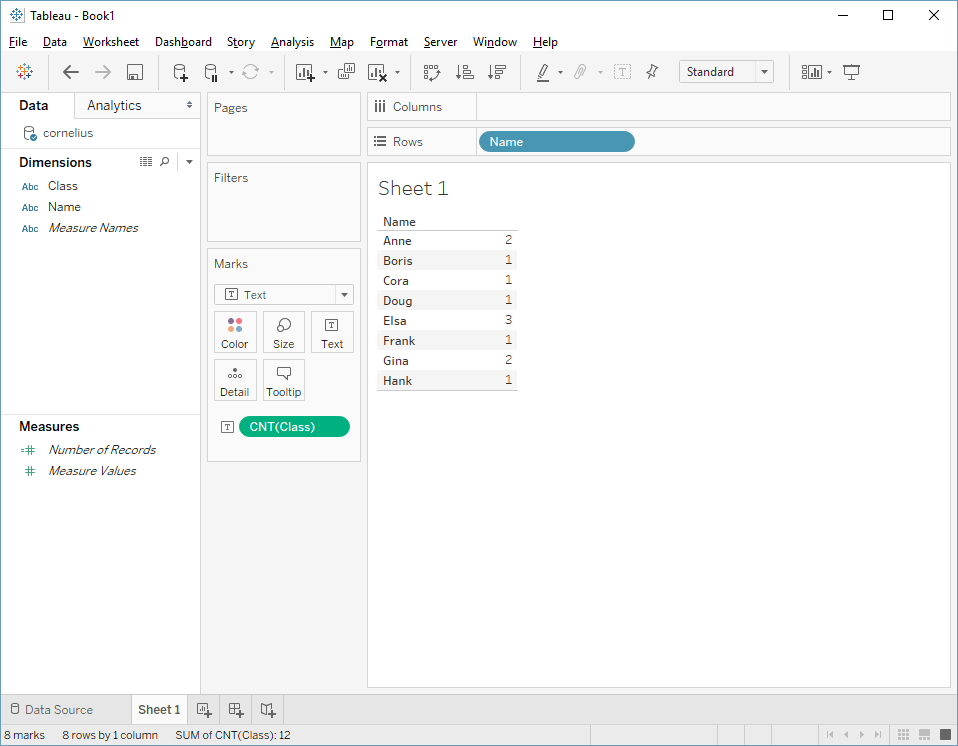958x746 pixels.
Task: Switch to the Analytics tab
Action: click(x=114, y=105)
